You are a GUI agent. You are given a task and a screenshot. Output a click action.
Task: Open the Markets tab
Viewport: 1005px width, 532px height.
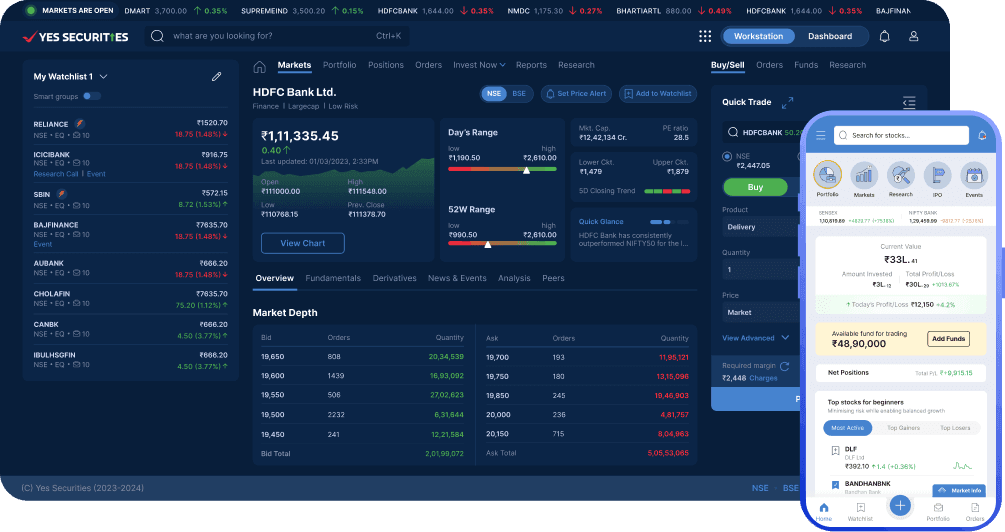tap(294, 65)
